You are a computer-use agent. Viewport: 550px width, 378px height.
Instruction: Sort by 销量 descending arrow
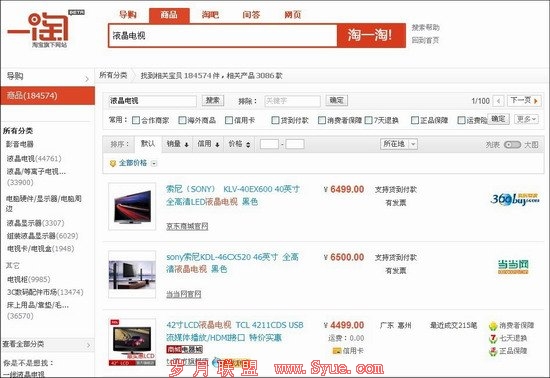pyautogui.click(x=187, y=144)
